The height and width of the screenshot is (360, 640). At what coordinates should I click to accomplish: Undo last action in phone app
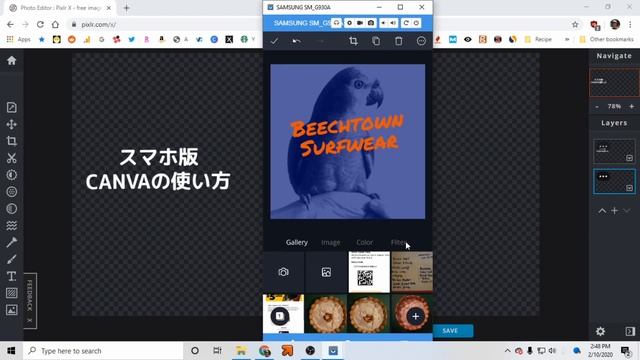(x=297, y=41)
